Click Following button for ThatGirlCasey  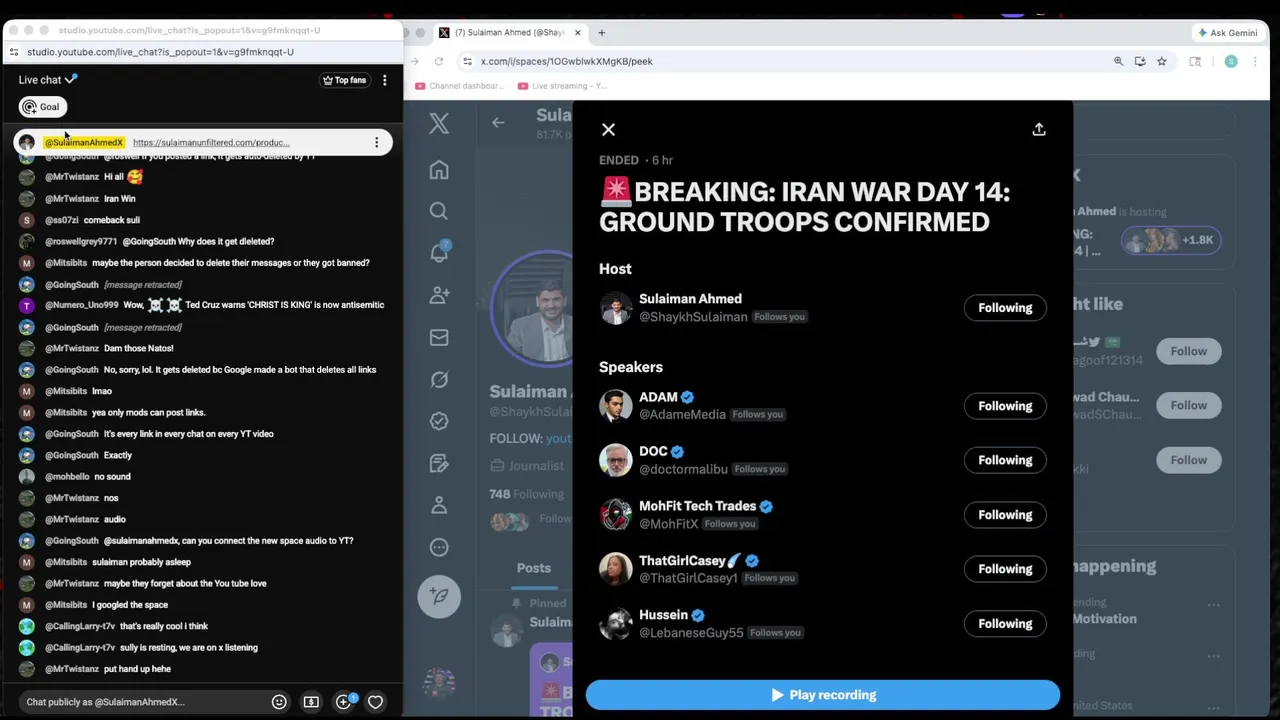tap(1005, 569)
